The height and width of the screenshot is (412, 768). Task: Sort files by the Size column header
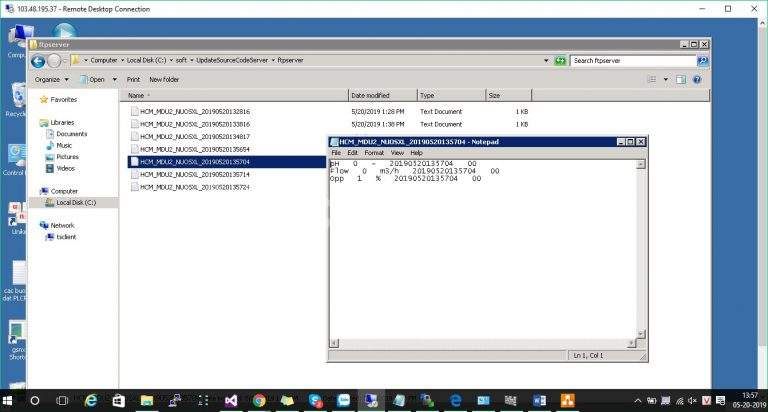click(x=508, y=96)
